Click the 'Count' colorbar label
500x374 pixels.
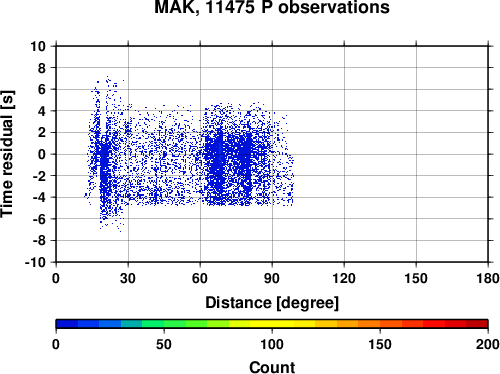pos(272,367)
